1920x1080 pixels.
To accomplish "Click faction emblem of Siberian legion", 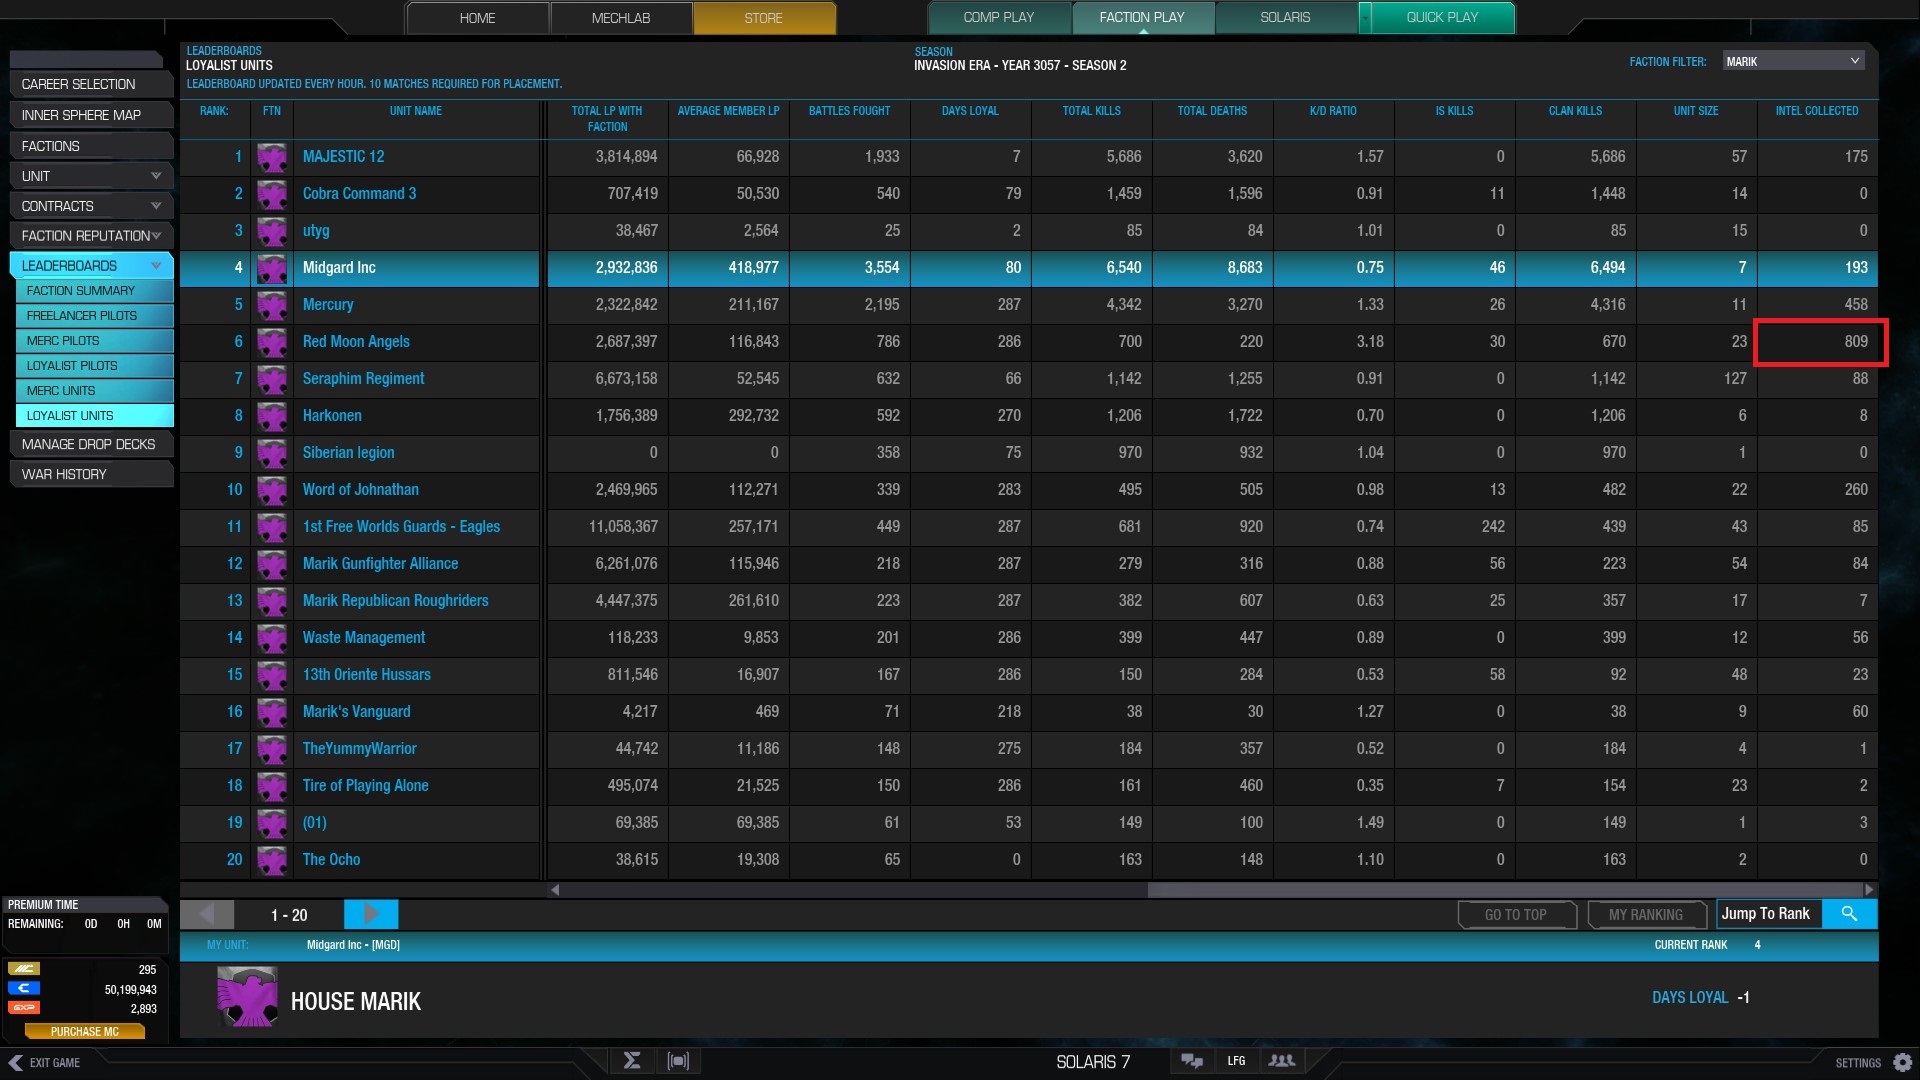I will [x=272, y=453].
